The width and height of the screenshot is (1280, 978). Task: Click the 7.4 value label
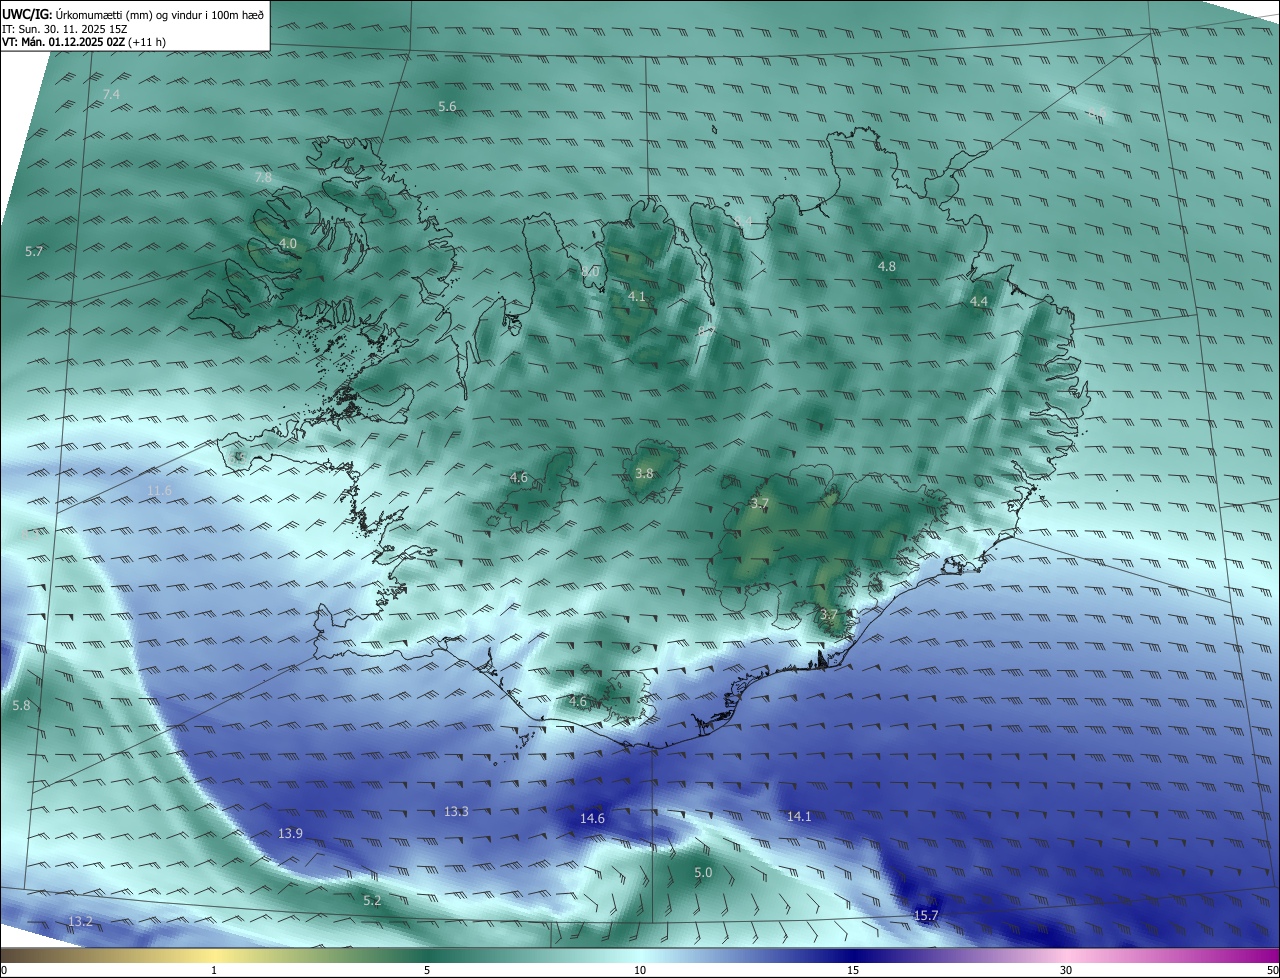pos(111,94)
